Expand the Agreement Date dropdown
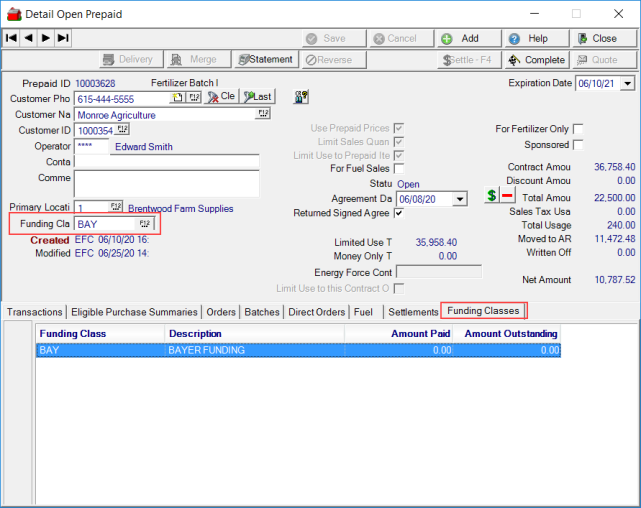This screenshot has height=508, width=641. tap(460, 199)
